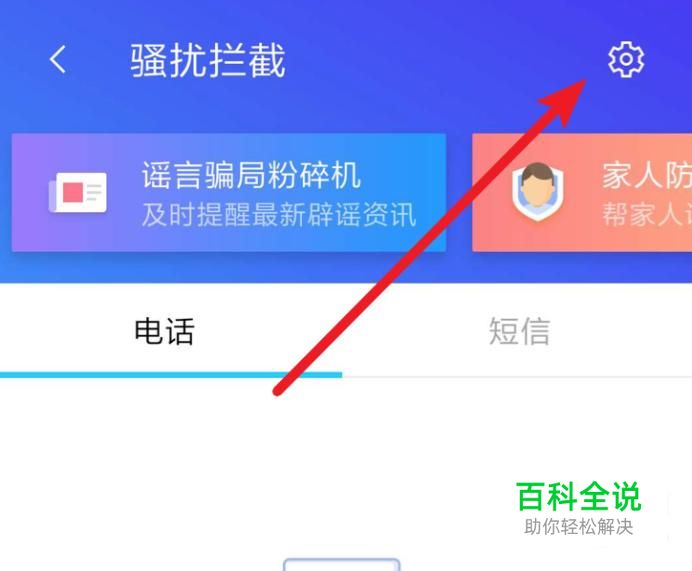This screenshot has width=692, height=571.
Task: Tap the green 百科全说 watermark logo
Action: [x=579, y=496]
